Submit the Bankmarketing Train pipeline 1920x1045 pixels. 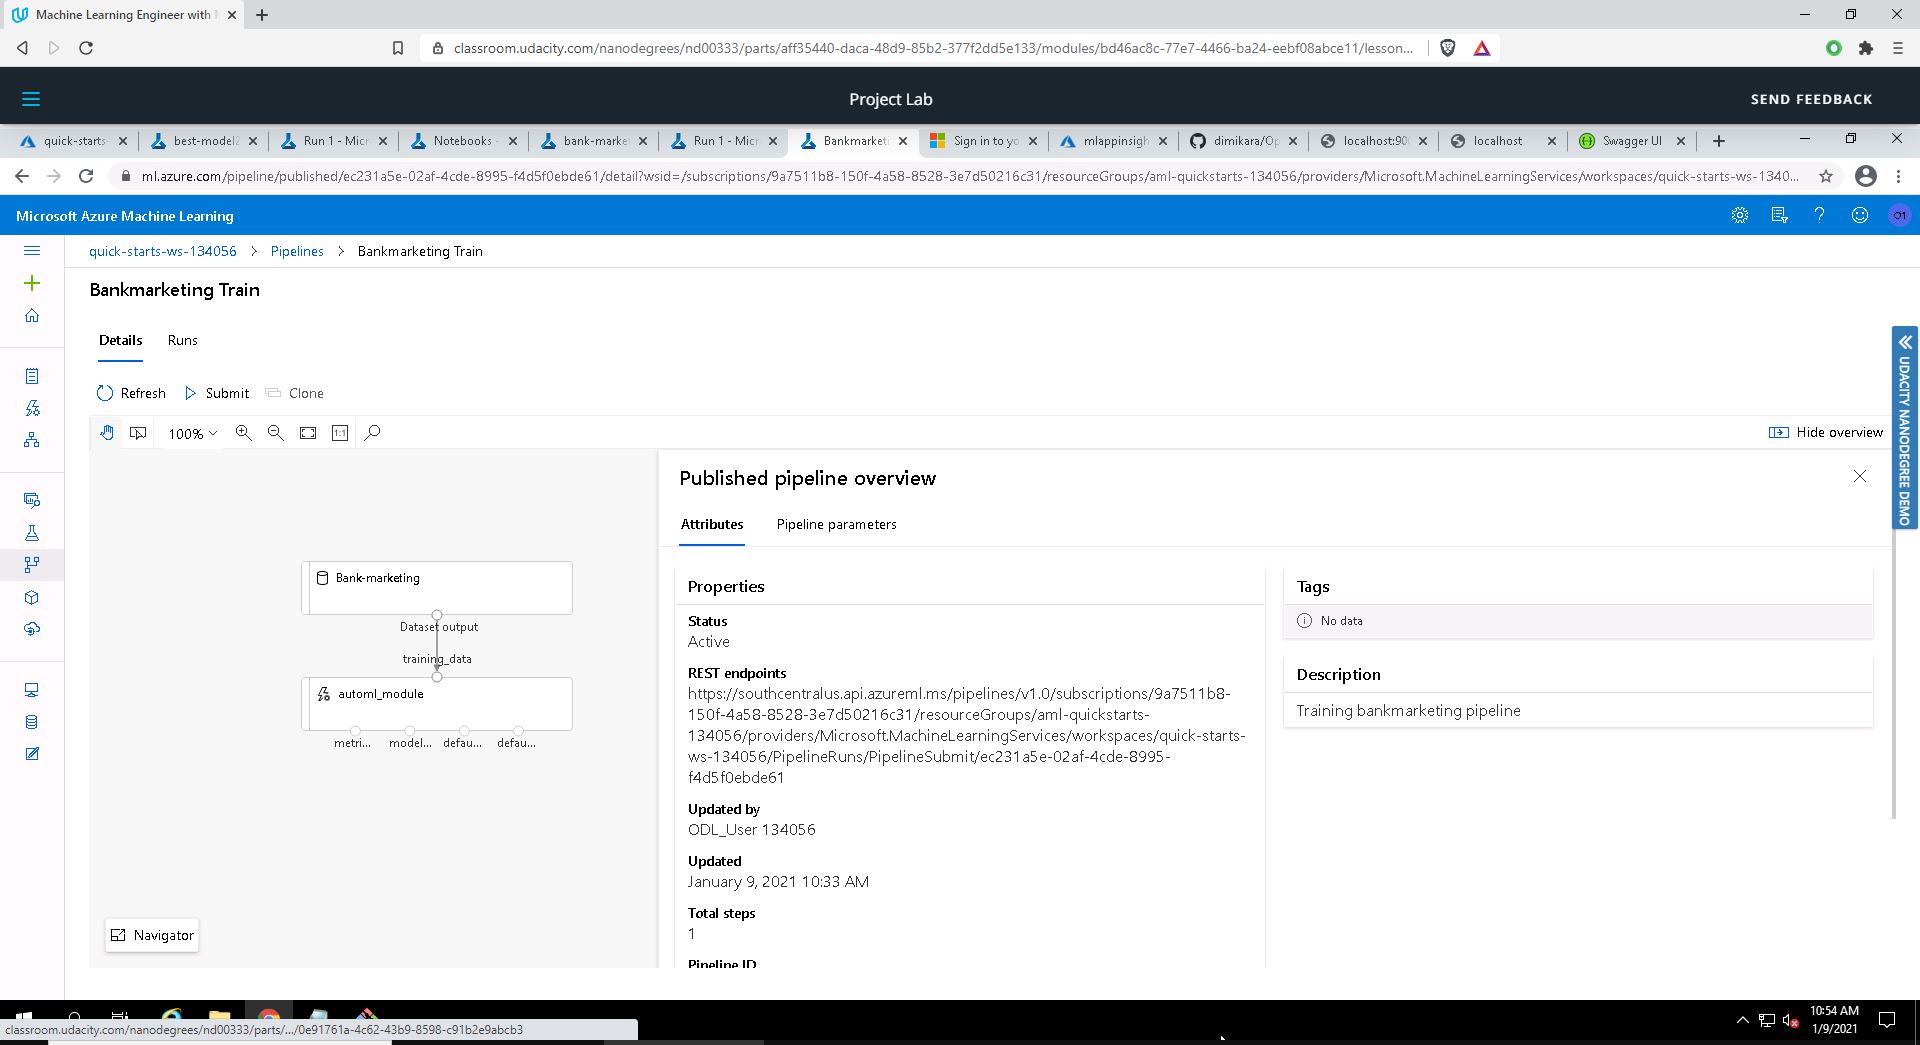pyautogui.click(x=217, y=393)
